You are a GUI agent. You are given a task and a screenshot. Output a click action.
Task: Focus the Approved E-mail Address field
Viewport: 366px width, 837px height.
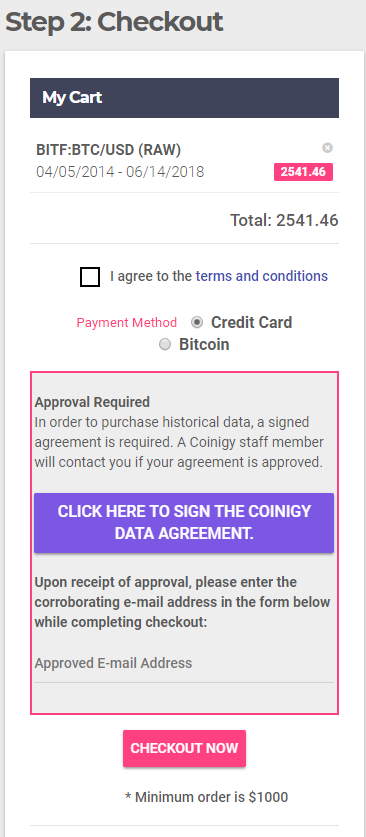point(184,664)
